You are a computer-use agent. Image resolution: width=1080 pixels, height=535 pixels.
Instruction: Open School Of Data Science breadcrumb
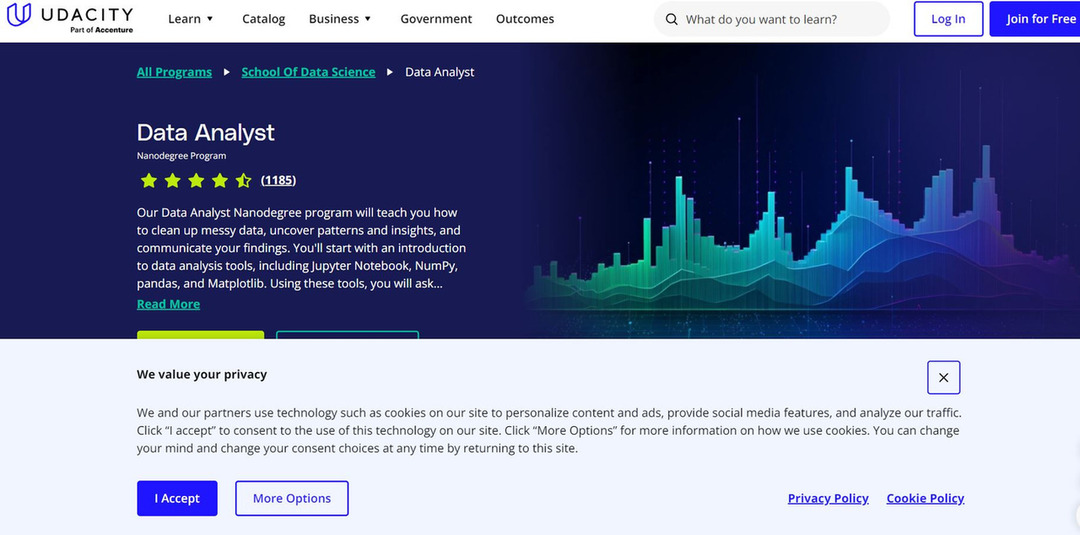[308, 72]
